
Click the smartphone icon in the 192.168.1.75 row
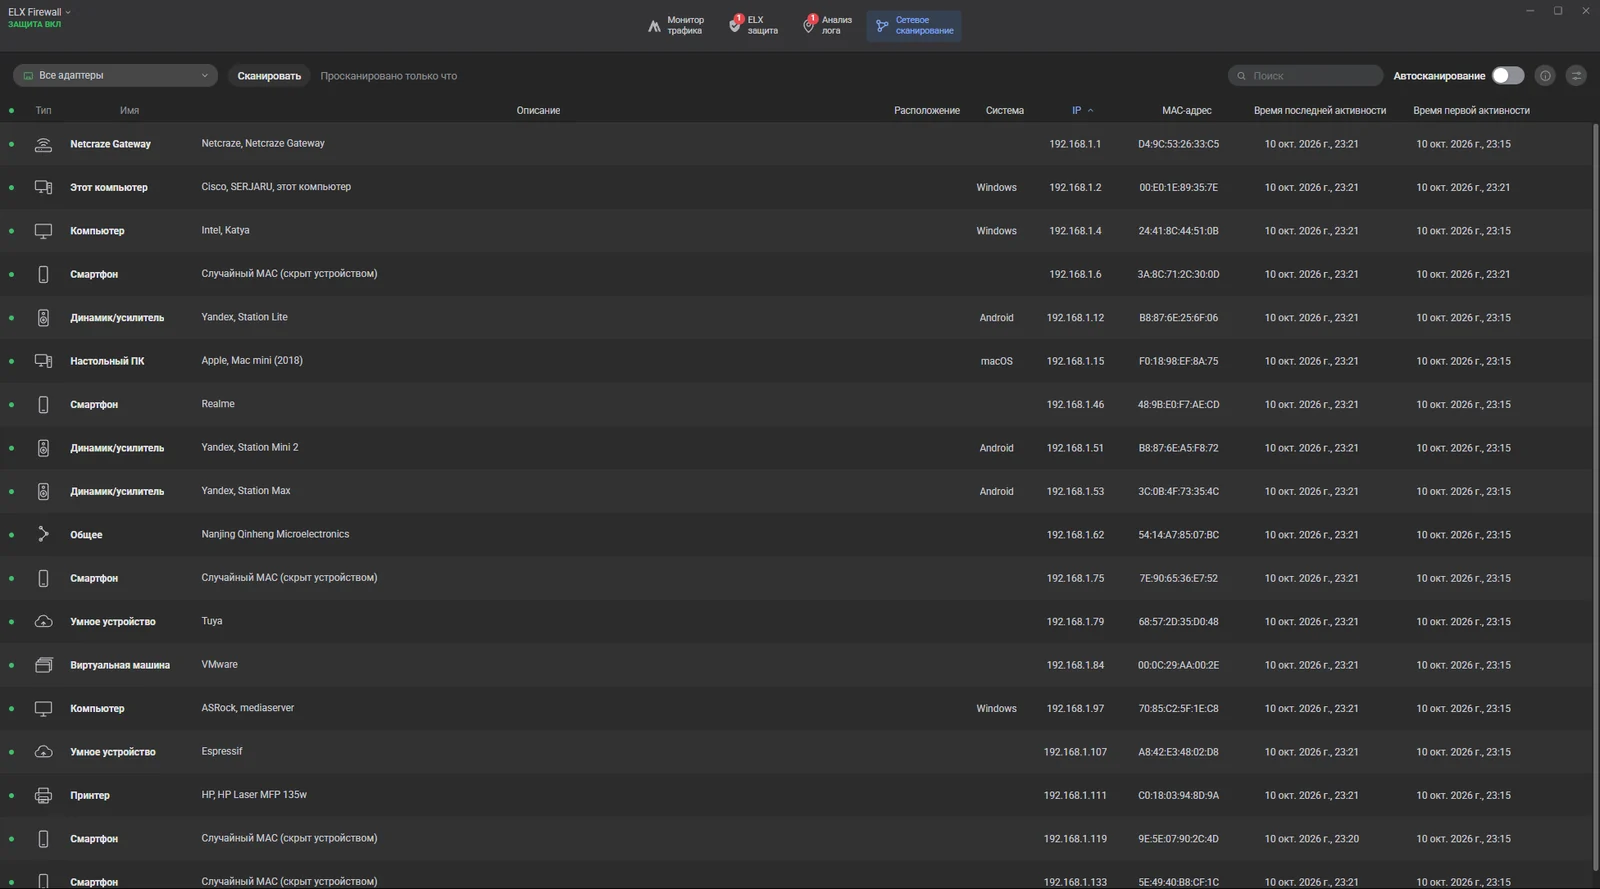pyautogui.click(x=43, y=579)
